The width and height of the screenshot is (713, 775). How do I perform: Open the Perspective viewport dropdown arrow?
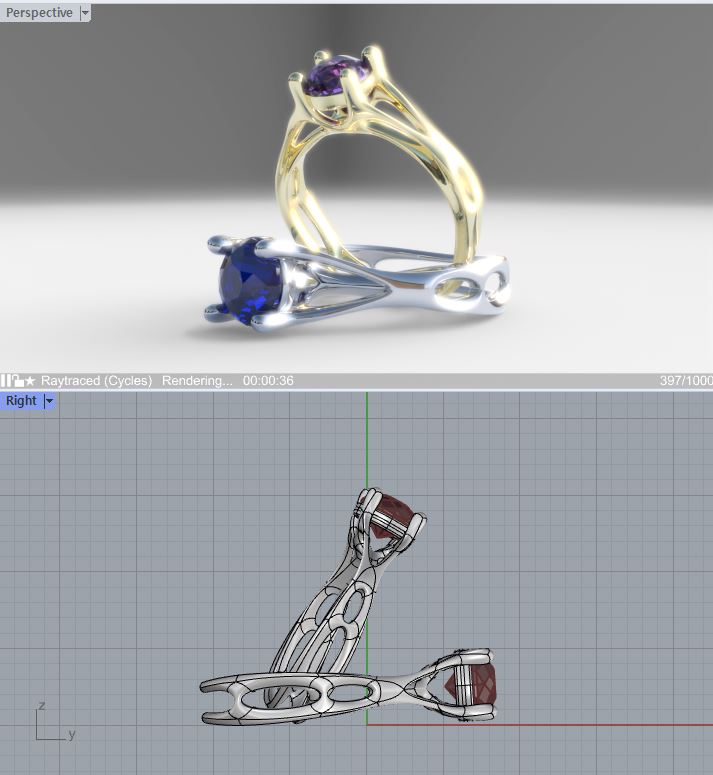(85, 13)
